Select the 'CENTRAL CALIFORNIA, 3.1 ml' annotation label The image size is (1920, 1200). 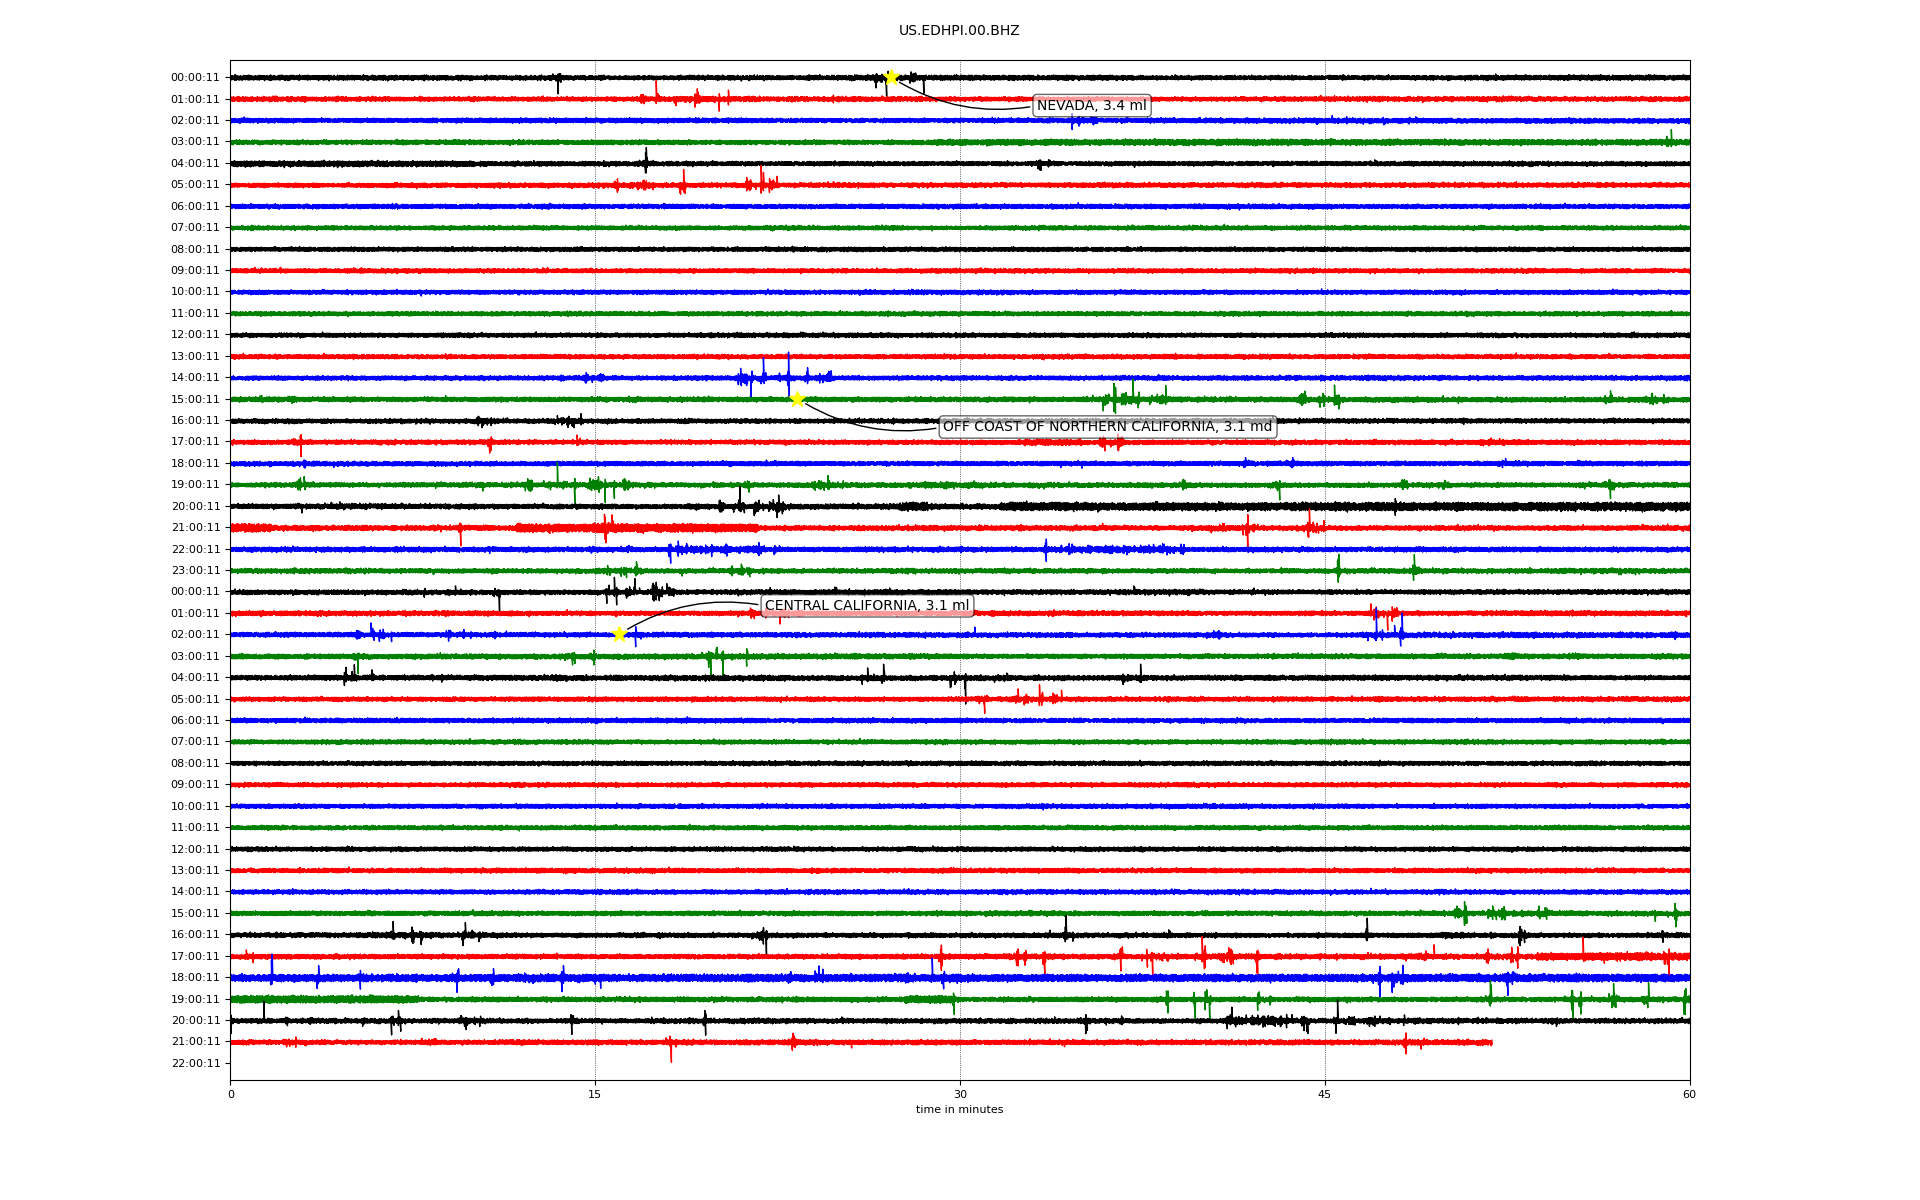pyautogui.click(x=867, y=606)
